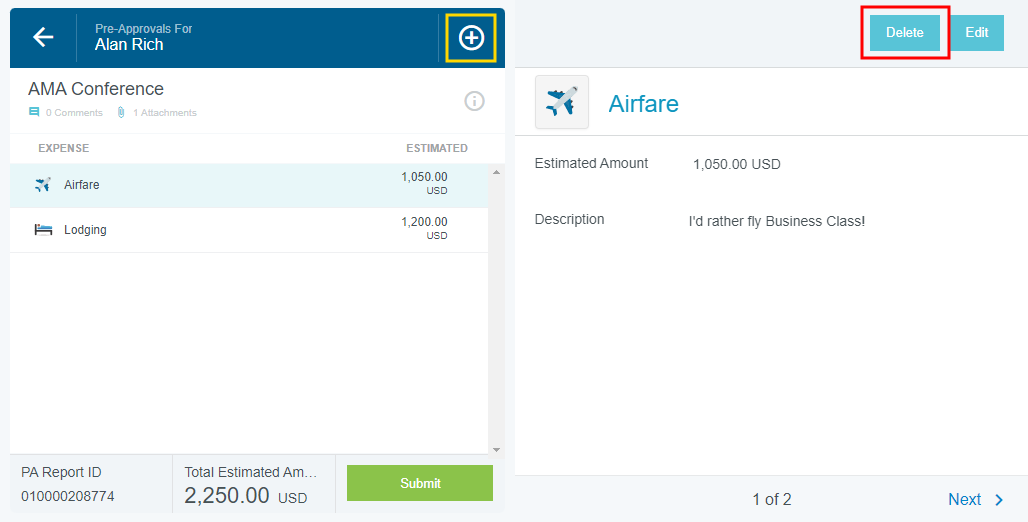The width and height of the screenshot is (1028, 522).
Task: Click scrollbar down arrow in expense list
Action: click(x=496, y=449)
